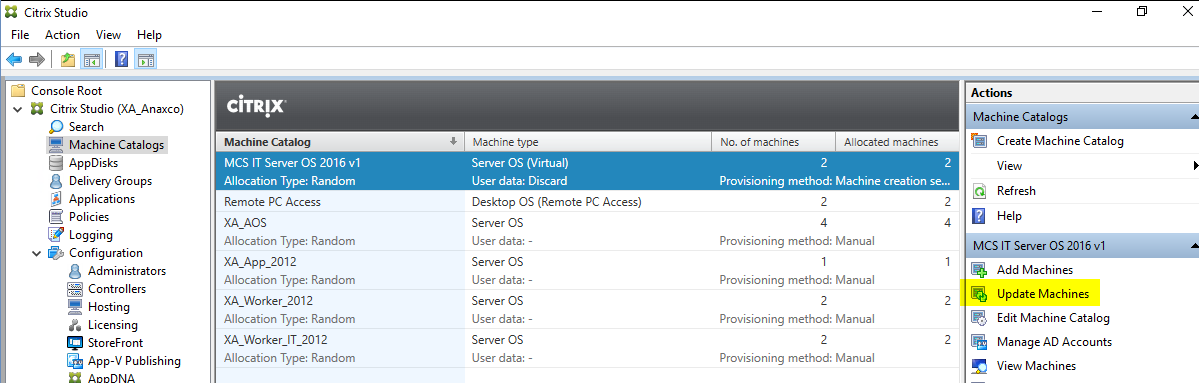The width and height of the screenshot is (1199, 383).
Task: Select the Remote PC Access catalog row
Action: tap(587, 203)
